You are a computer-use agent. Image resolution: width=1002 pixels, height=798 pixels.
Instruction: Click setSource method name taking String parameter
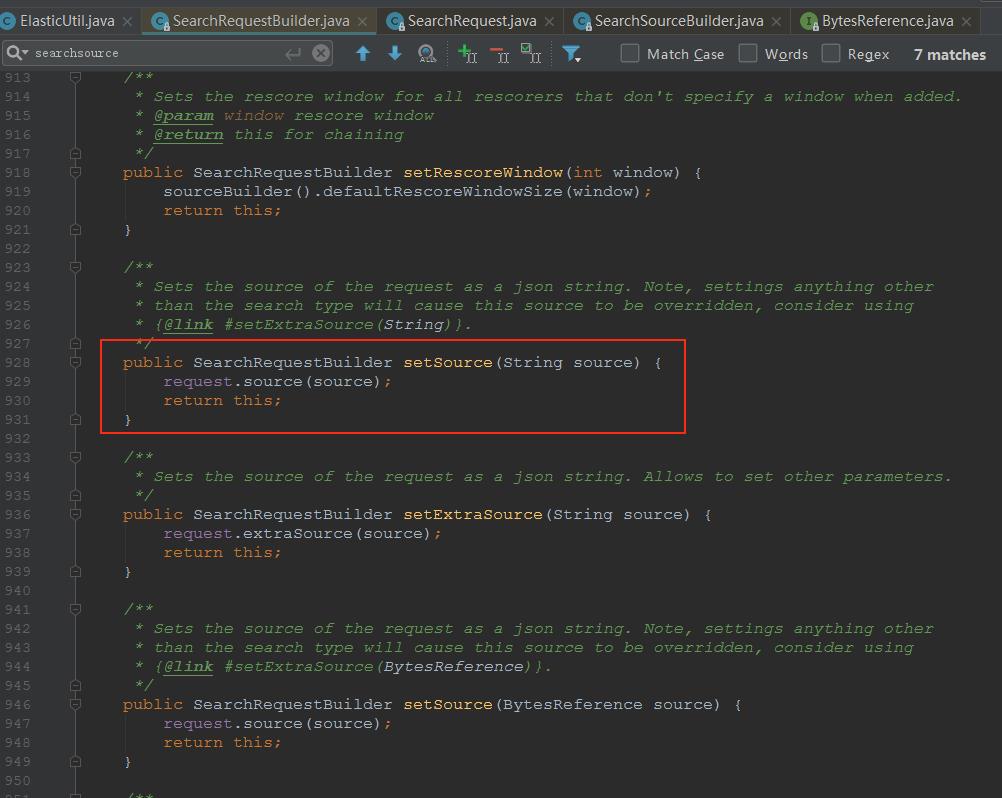point(448,362)
